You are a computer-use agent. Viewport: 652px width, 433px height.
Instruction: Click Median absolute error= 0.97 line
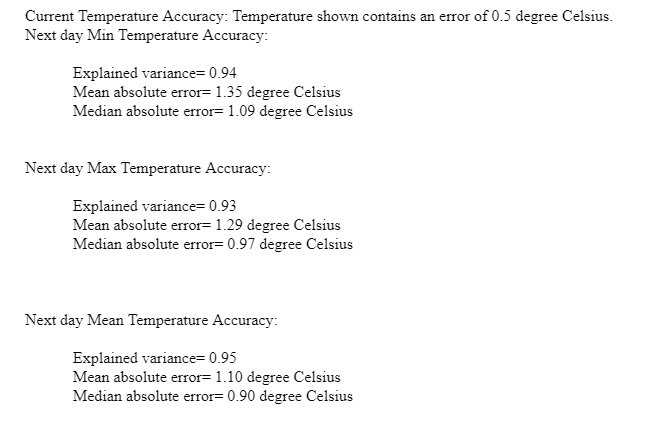(x=213, y=244)
